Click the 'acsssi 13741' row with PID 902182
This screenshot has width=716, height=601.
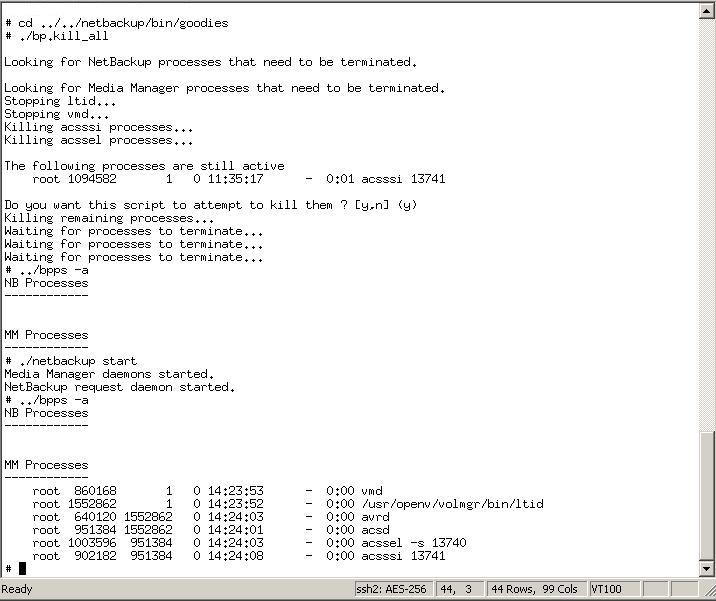tap(239, 556)
